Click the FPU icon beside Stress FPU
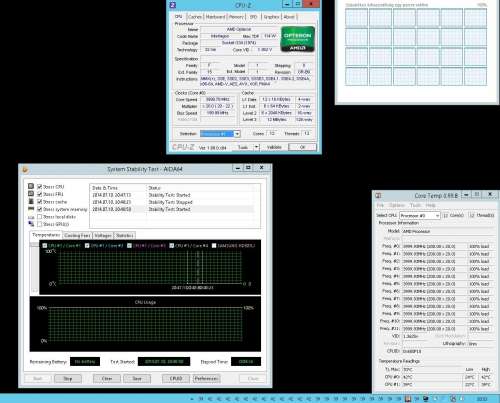 pos(31,194)
